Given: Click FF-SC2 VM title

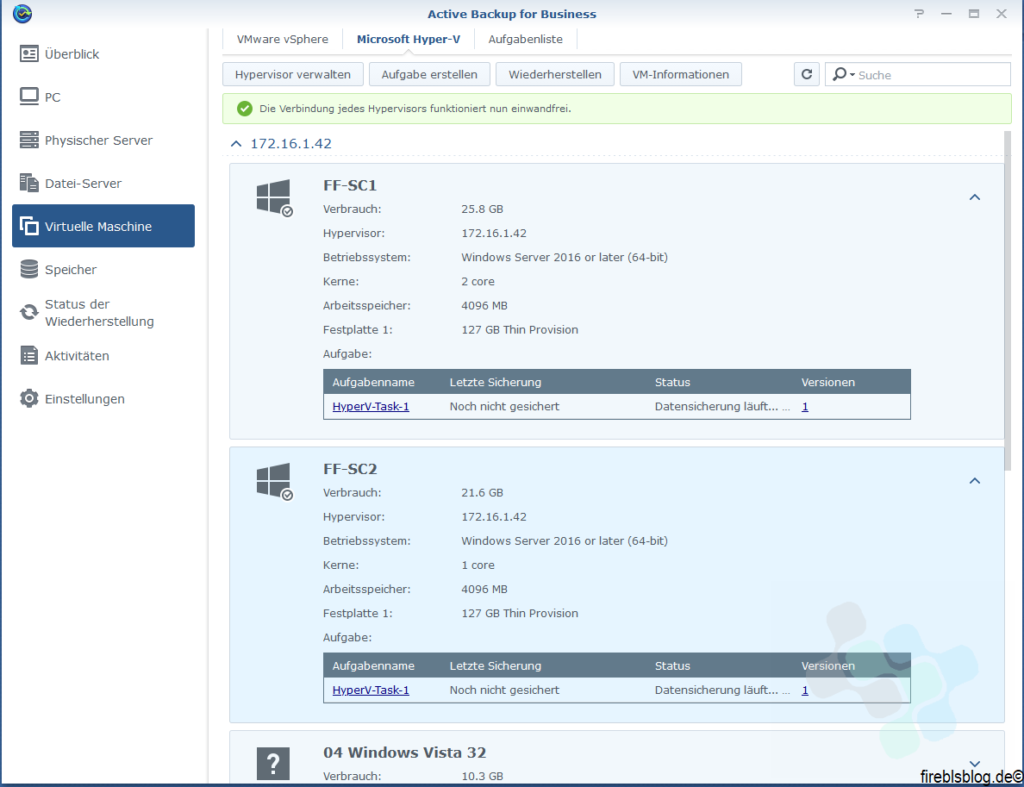Looking at the screenshot, I should (350, 469).
